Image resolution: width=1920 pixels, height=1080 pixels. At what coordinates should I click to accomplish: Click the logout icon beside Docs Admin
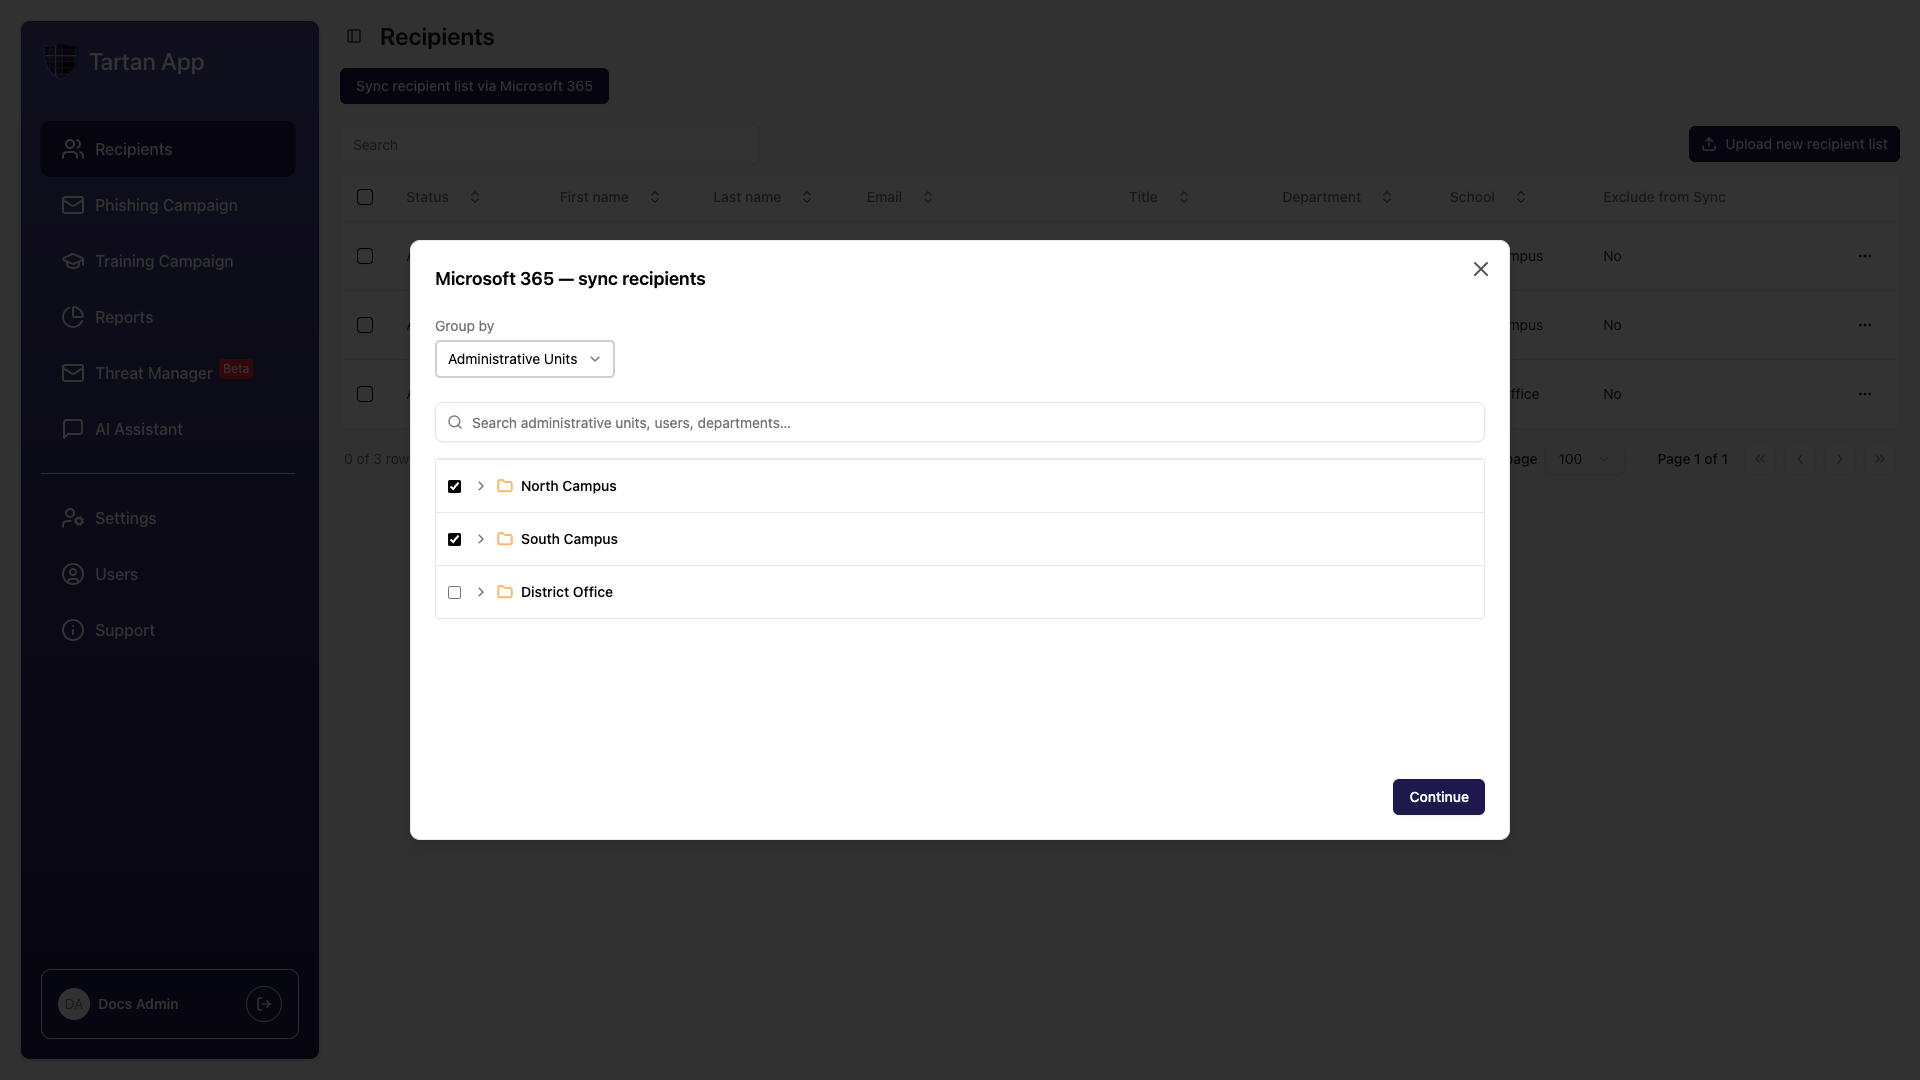[x=264, y=1004]
